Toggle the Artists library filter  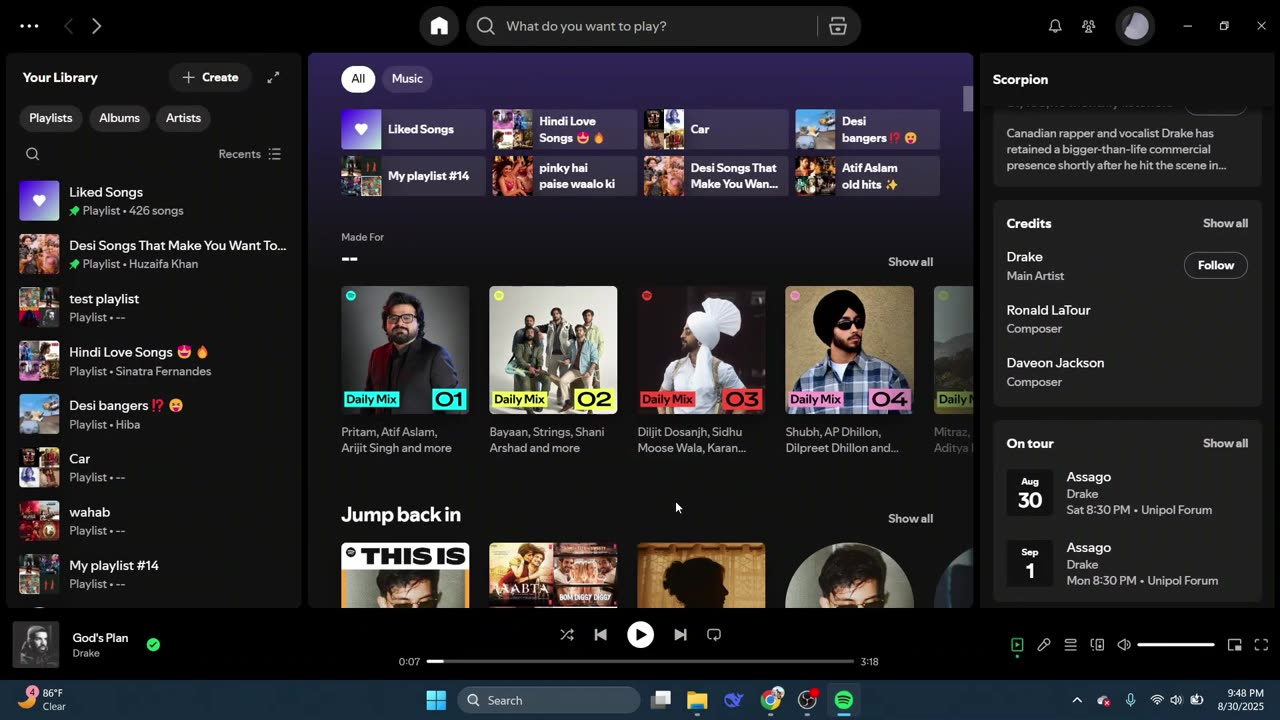[x=183, y=118]
